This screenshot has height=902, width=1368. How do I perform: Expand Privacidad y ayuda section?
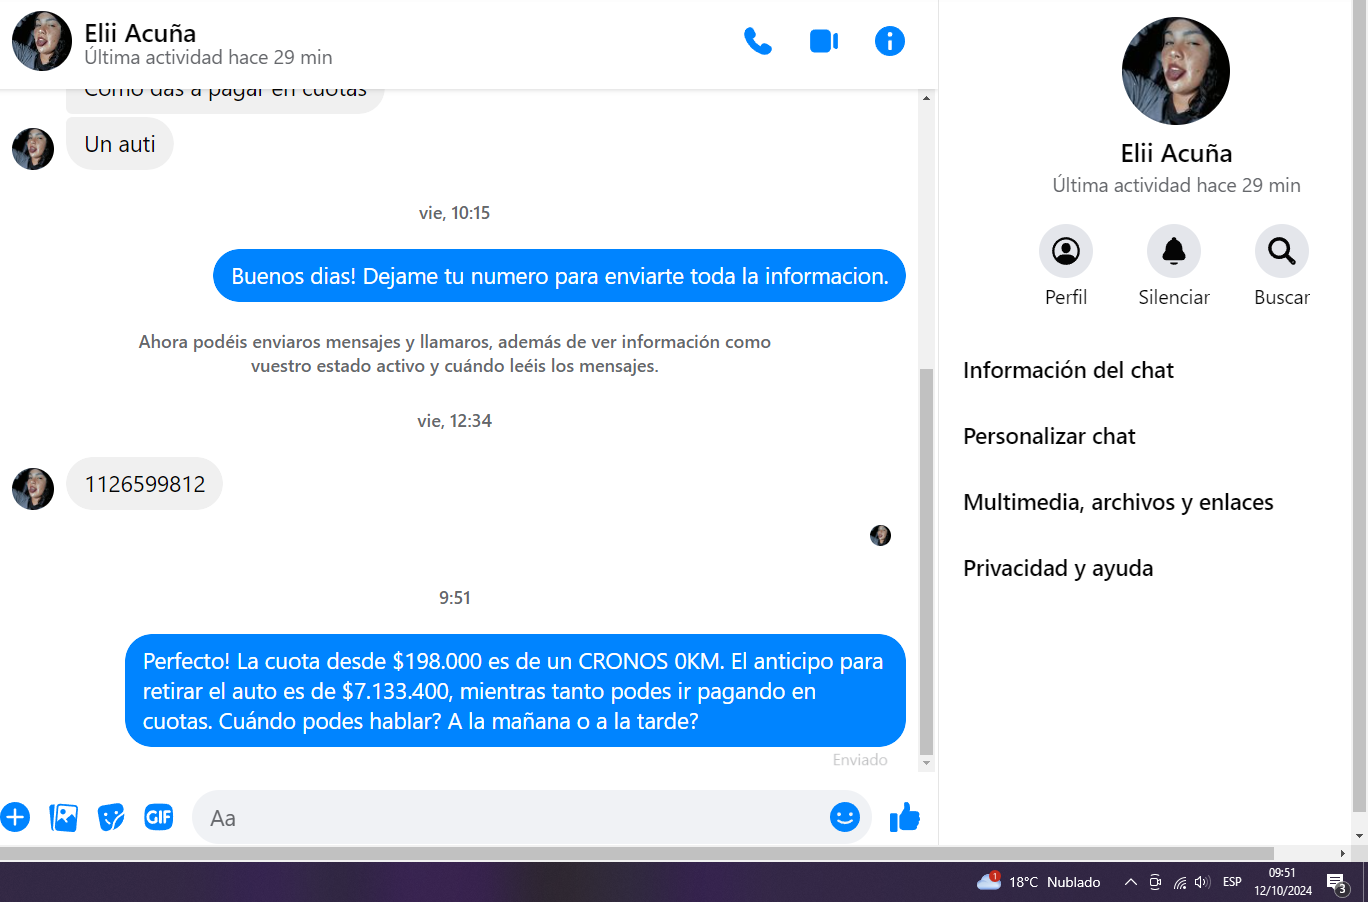[1058, 568]
